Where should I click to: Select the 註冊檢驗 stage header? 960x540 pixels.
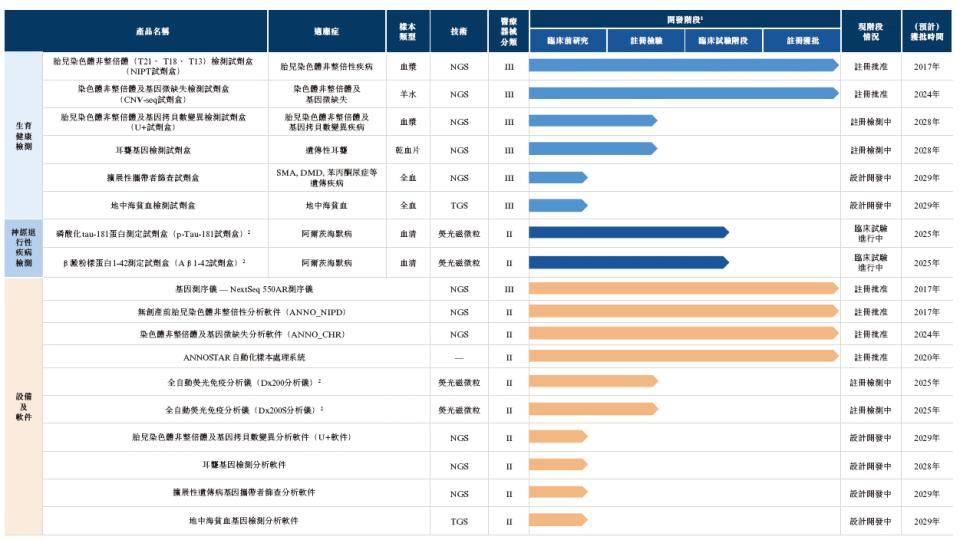[646, 41]
